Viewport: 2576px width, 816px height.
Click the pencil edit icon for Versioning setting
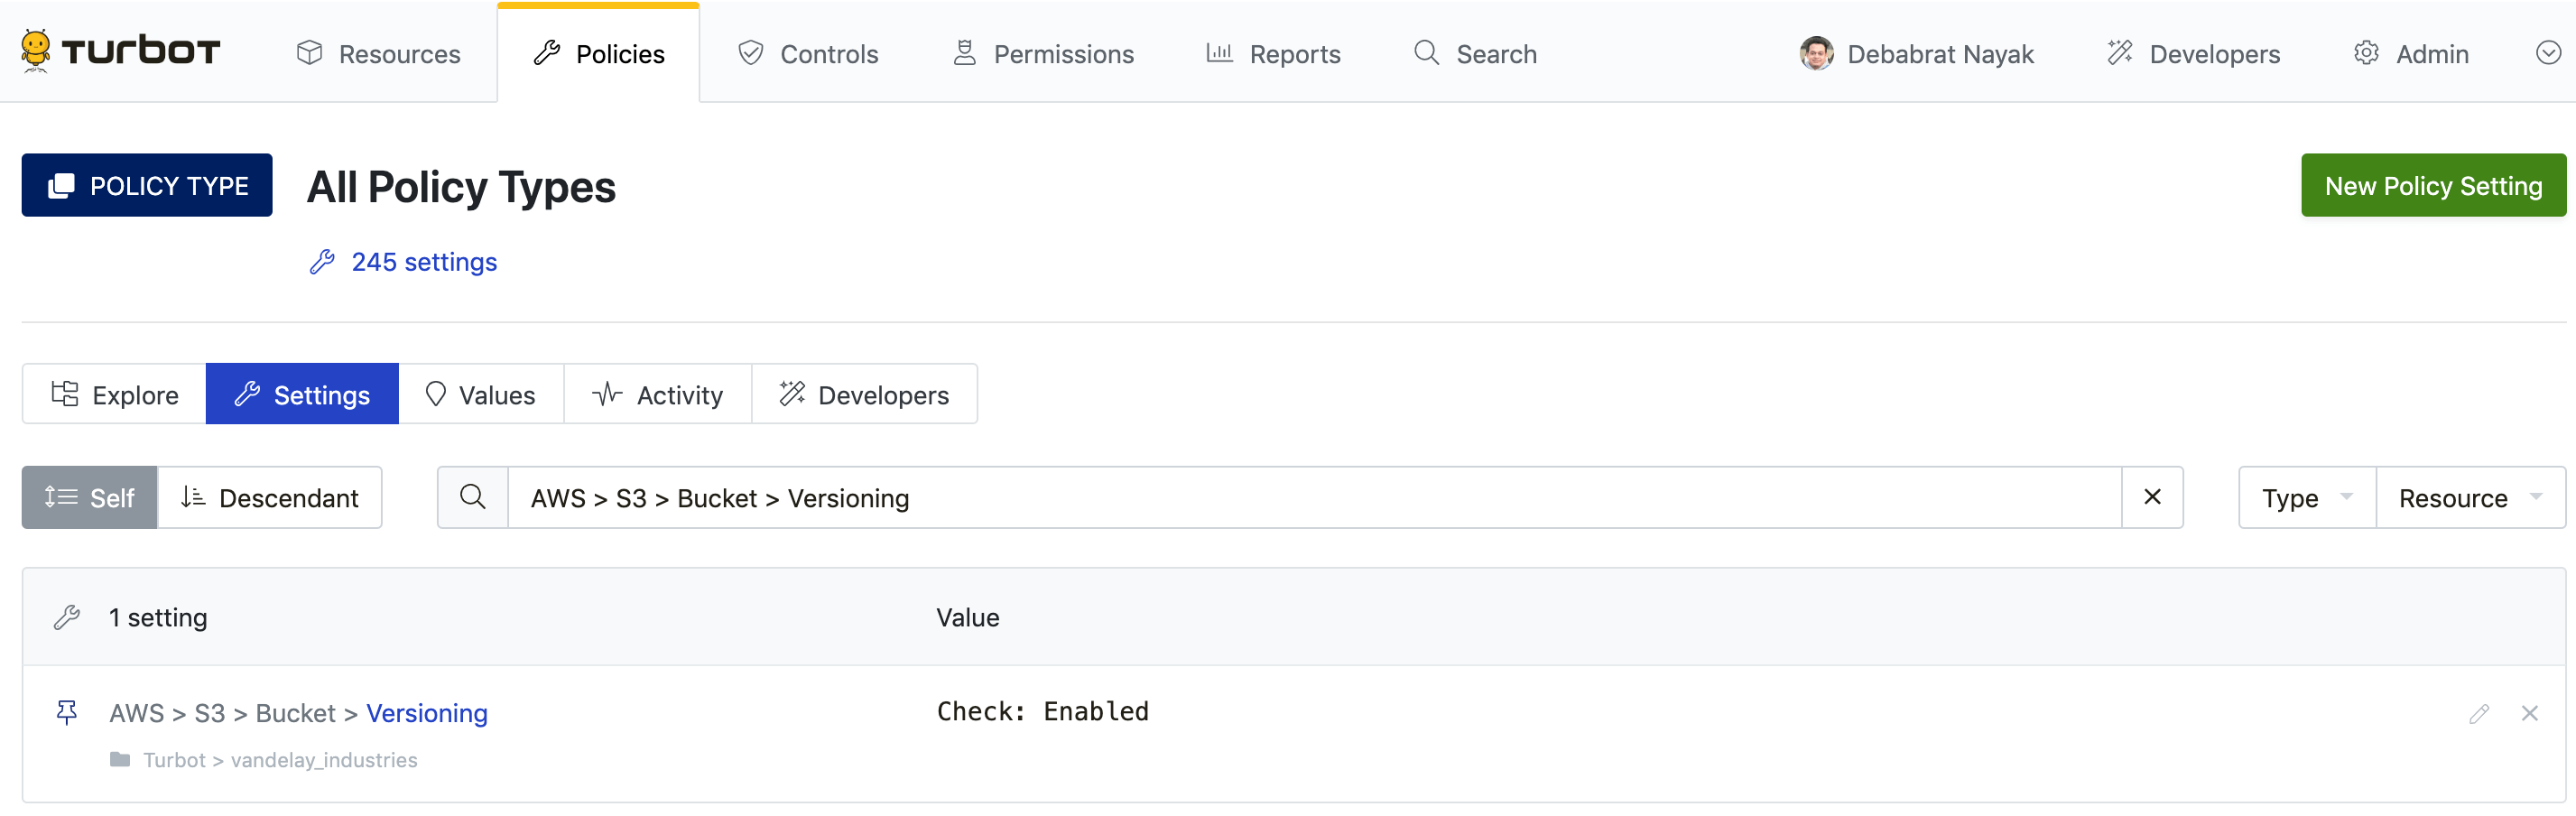tap(2478, 713)
